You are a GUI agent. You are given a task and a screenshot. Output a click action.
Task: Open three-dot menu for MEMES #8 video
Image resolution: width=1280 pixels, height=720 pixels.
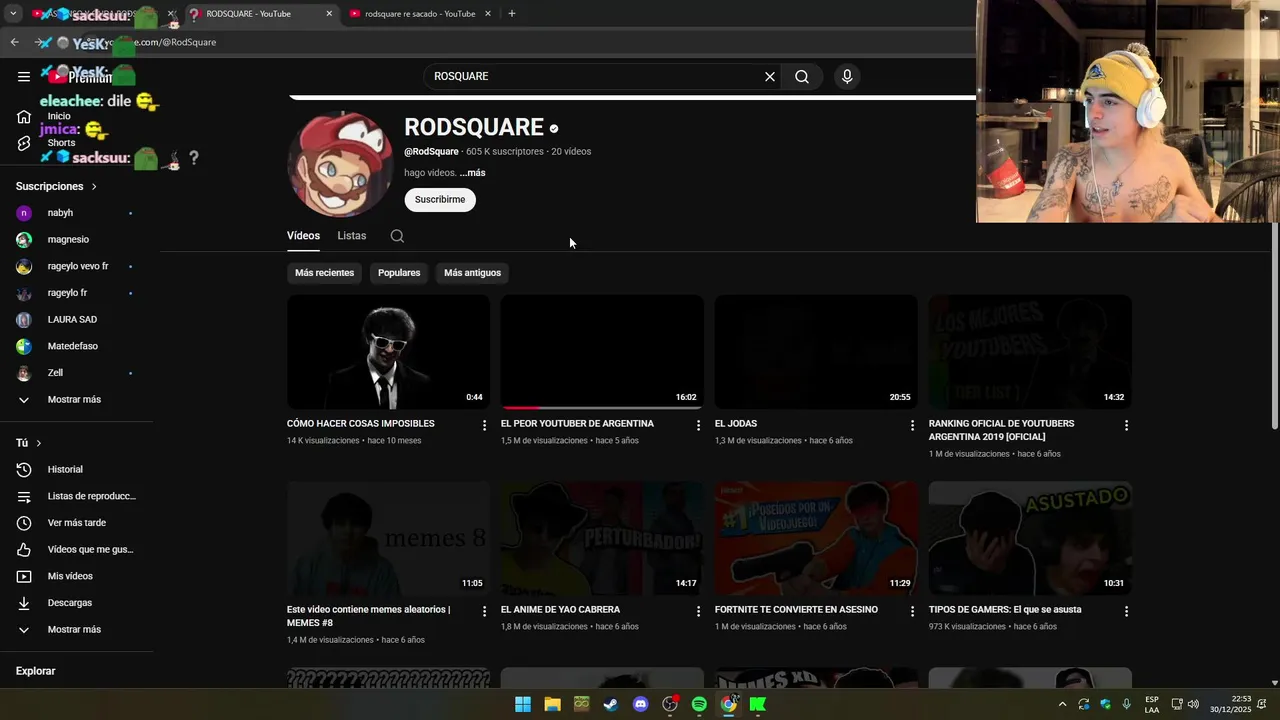[484, 611]
